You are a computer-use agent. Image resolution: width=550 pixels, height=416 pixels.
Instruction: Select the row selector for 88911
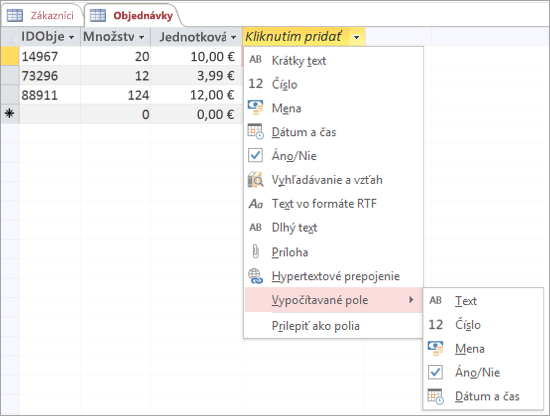10,95
